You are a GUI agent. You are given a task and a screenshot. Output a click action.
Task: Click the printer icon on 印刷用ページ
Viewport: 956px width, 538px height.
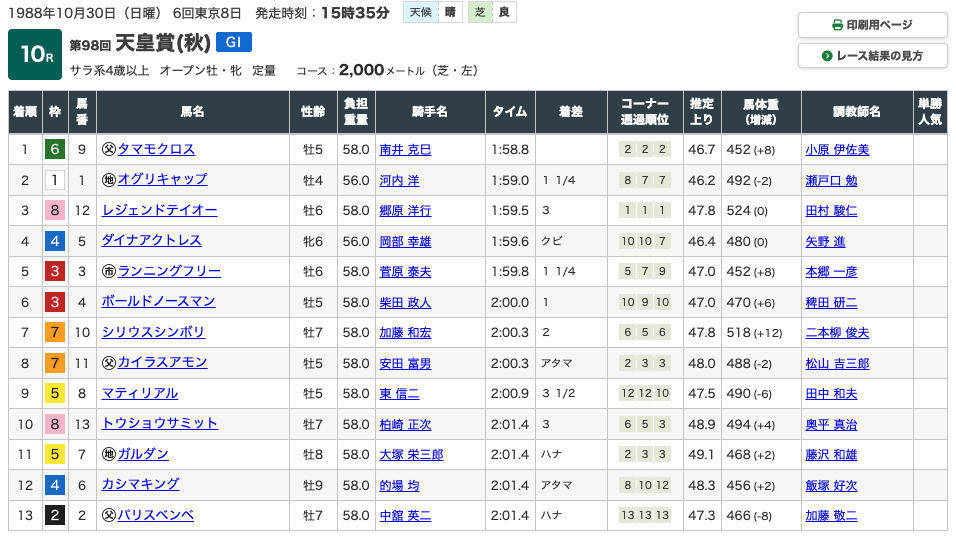point(838,25)
